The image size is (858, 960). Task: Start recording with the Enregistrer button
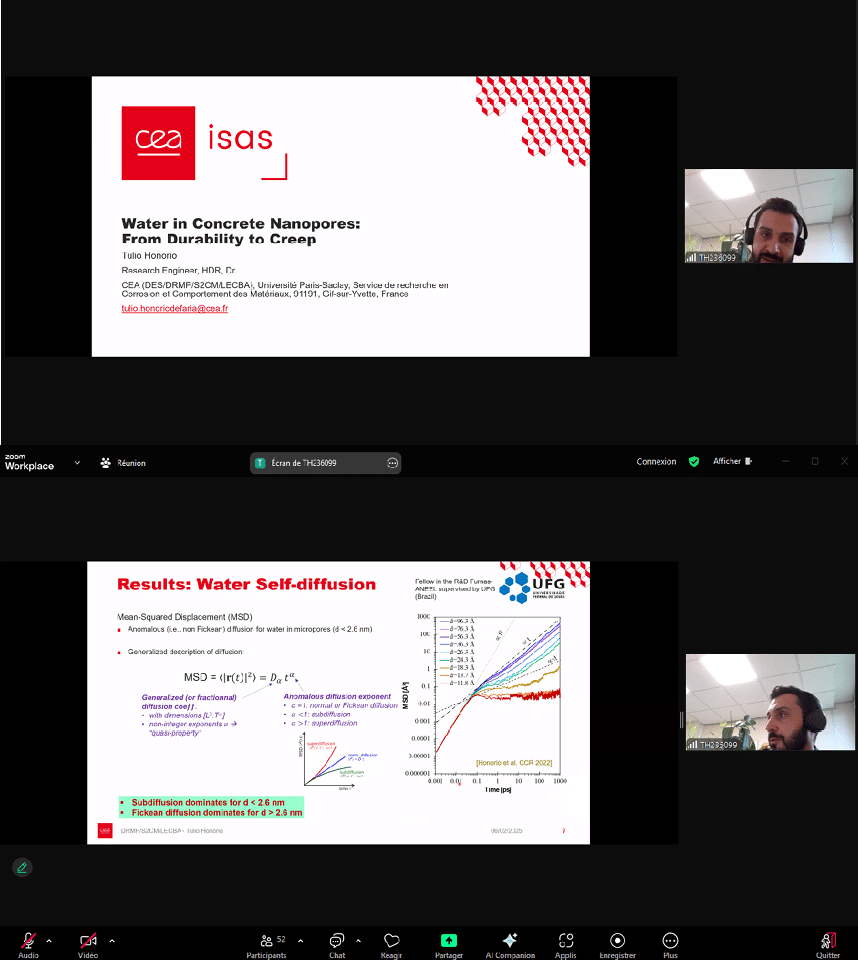click(617, 945)
